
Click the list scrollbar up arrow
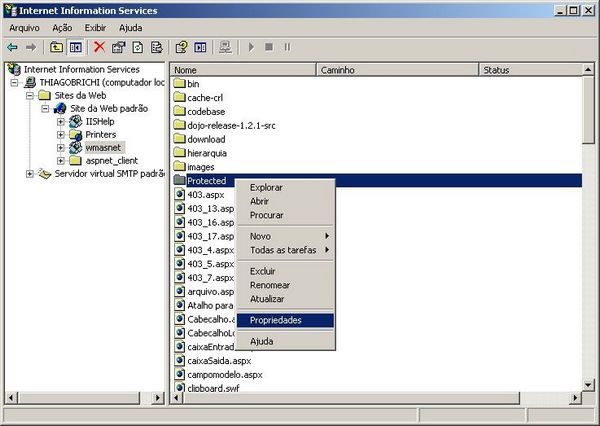click(x=588, y=70)
